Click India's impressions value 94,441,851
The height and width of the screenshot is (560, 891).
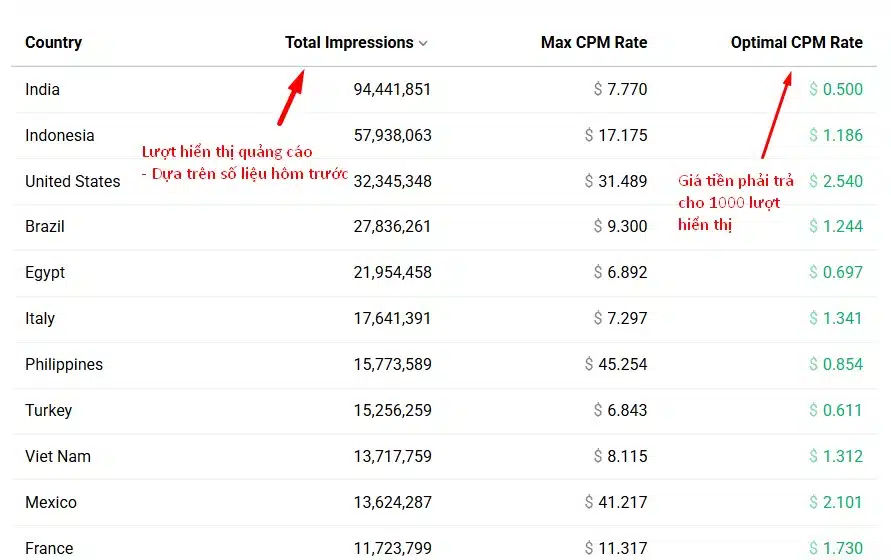(392, 90)
